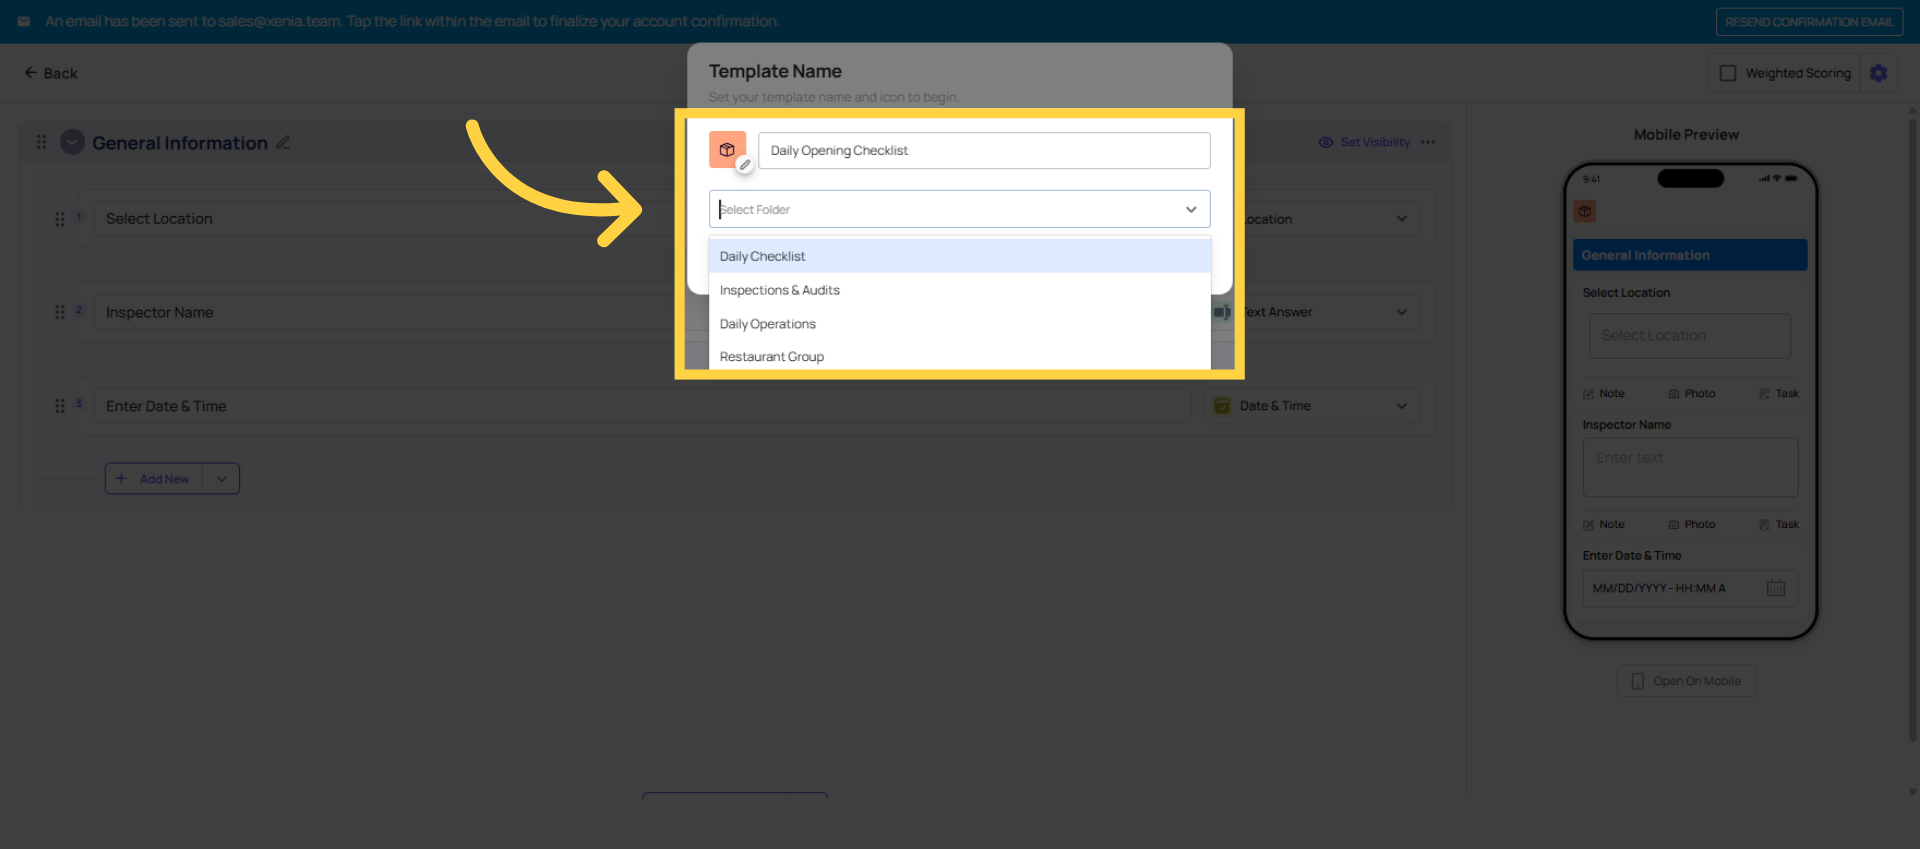Image resolution: width=1920 pixels, height=849 pixels.
Task: Tap Note under Inspector Name in mobile preview
Action: [1604, 525]
